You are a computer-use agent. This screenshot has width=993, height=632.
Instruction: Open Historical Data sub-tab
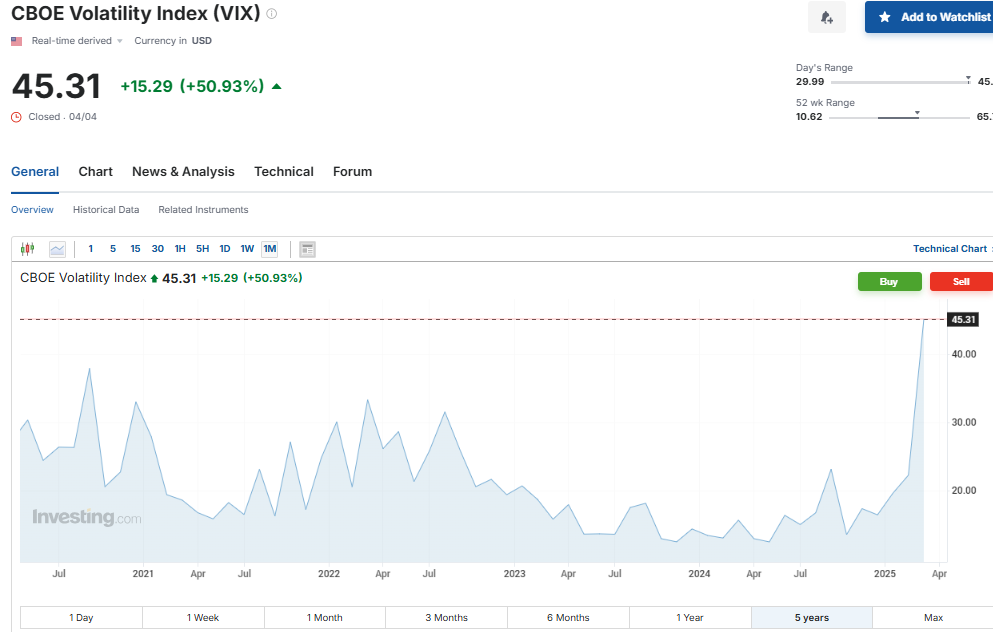click(x=106, y=210)
